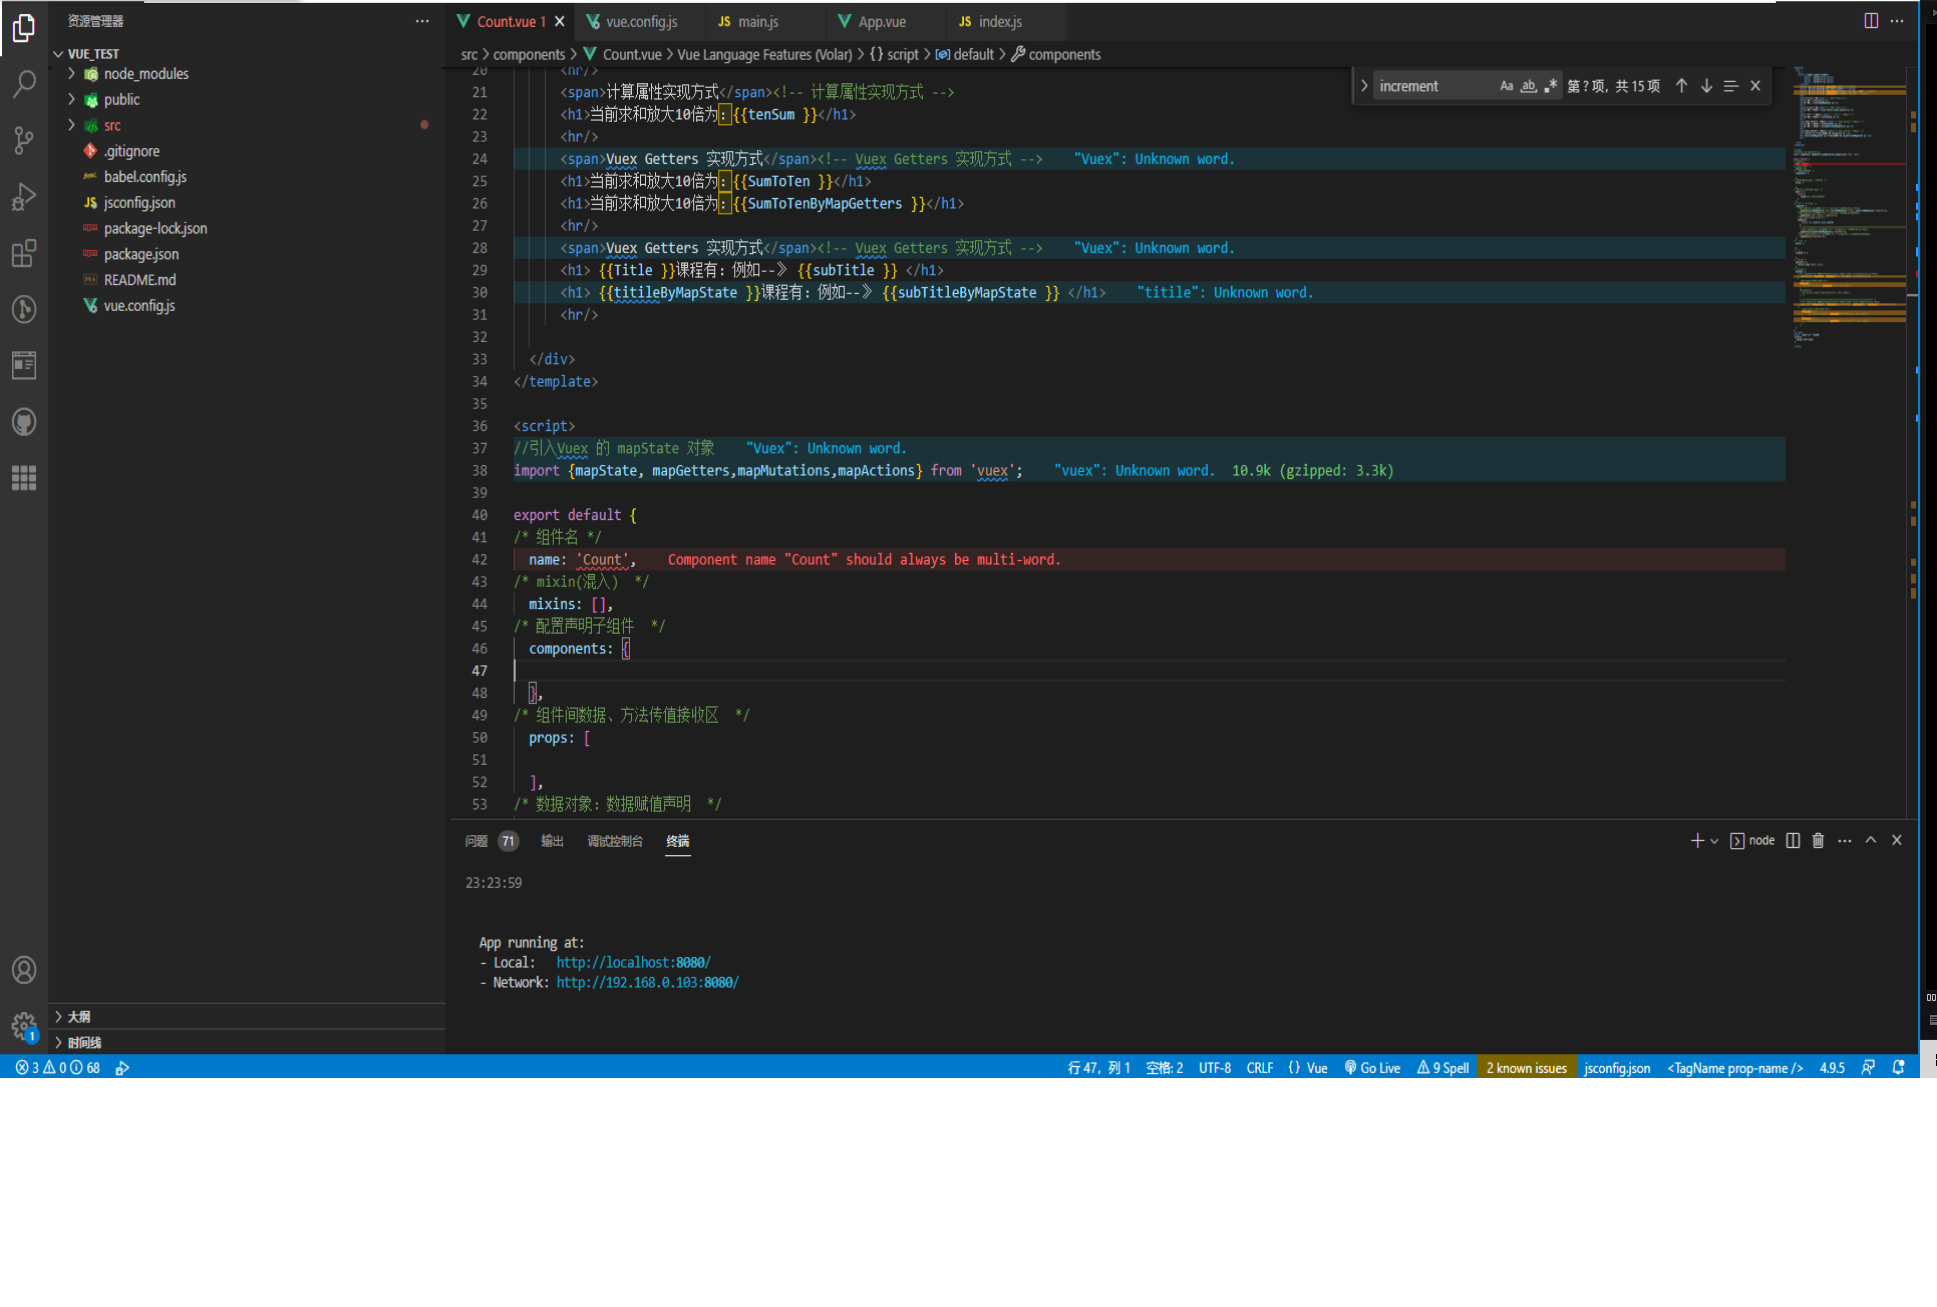
Task: Toggle regular expression in find widget
Action: (1550, 86)
